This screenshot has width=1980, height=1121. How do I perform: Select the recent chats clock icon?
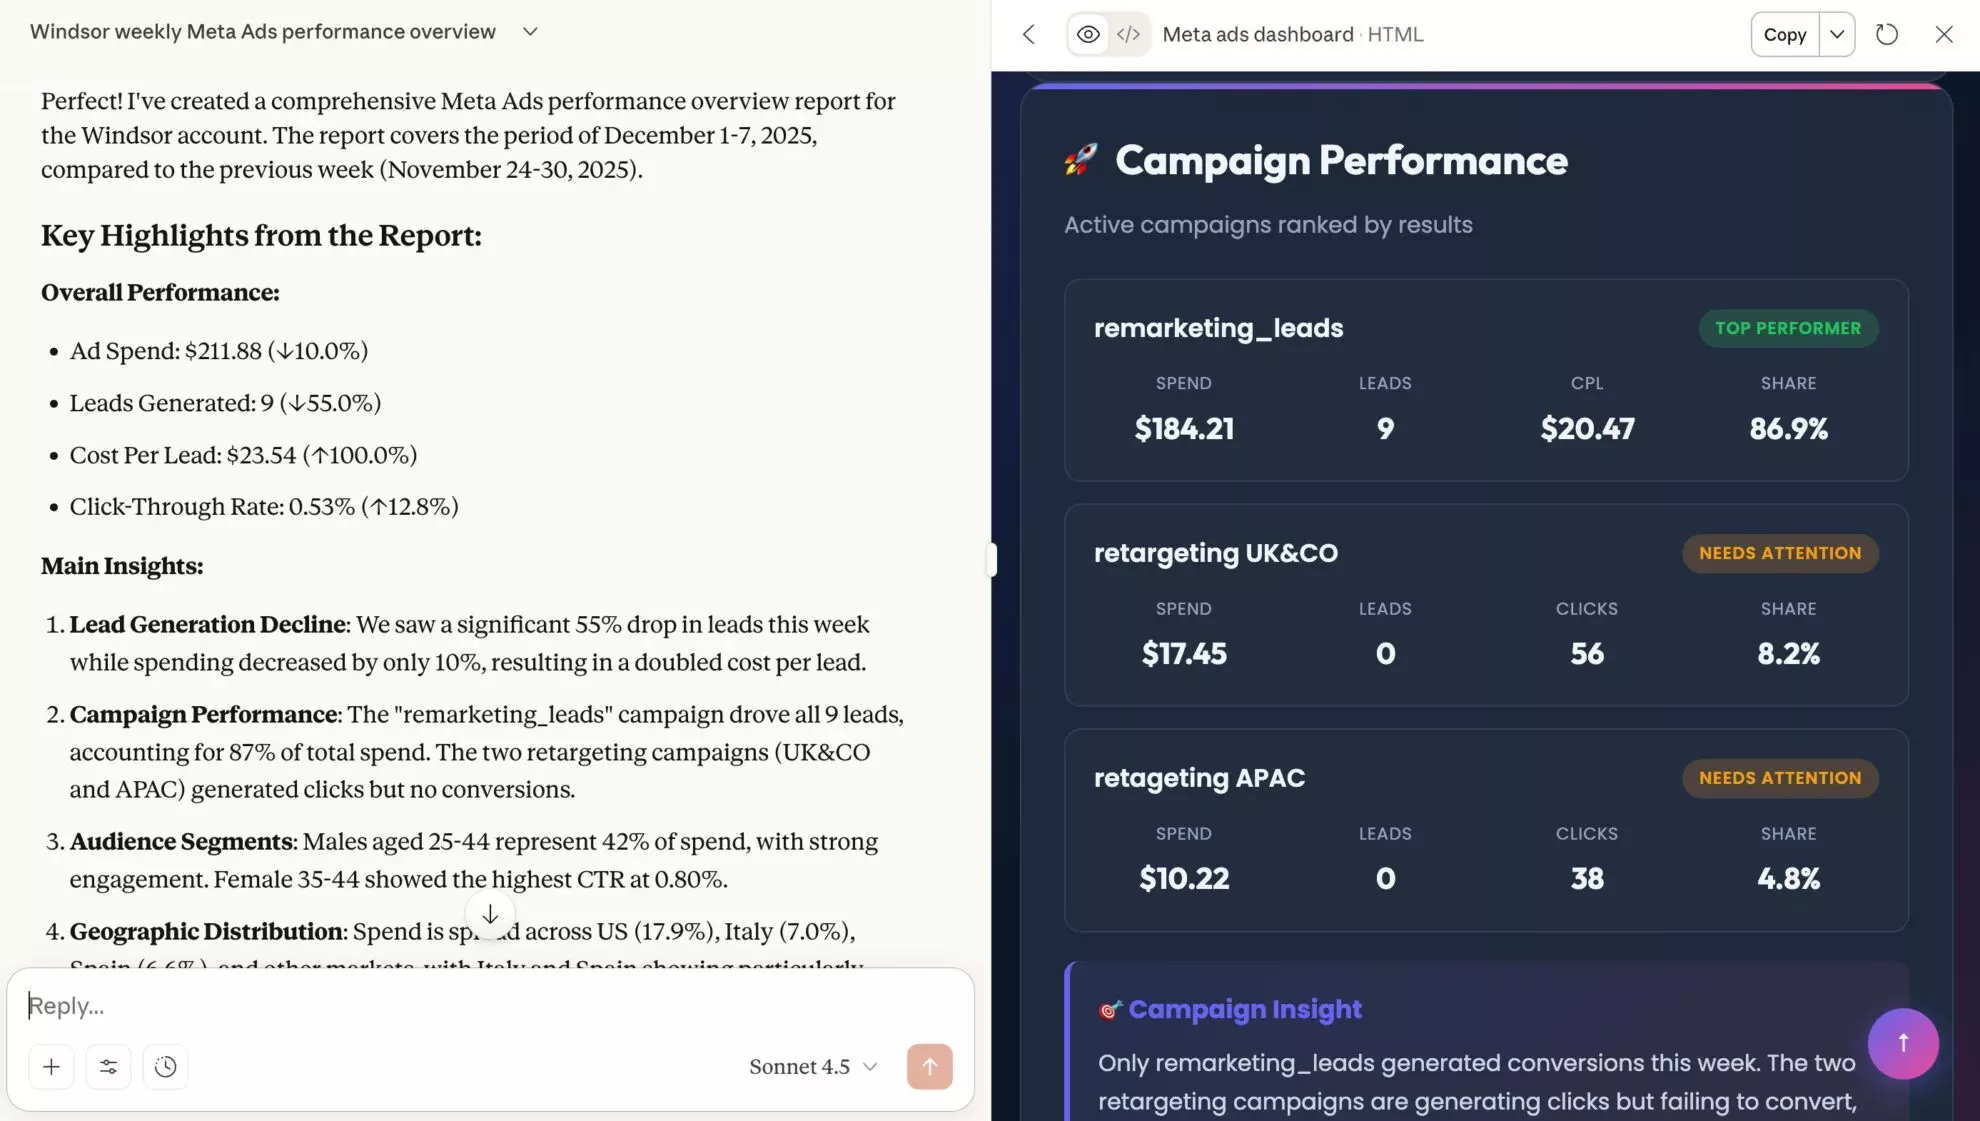[x=165, y=1066]
